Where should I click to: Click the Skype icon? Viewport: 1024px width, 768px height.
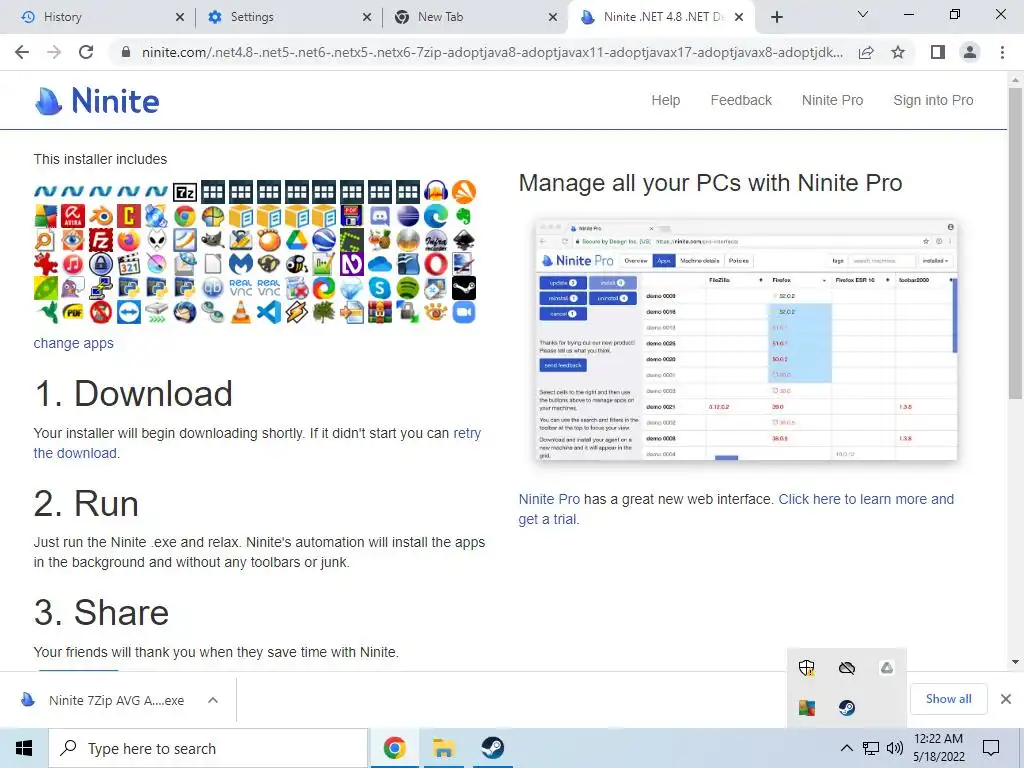(380, 288)
